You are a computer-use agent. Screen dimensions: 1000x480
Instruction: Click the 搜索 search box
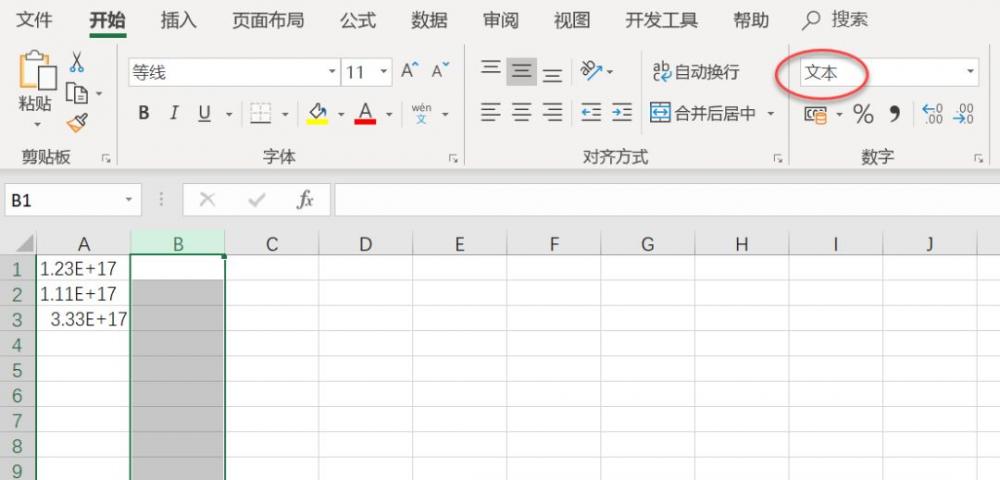(835, 20)
